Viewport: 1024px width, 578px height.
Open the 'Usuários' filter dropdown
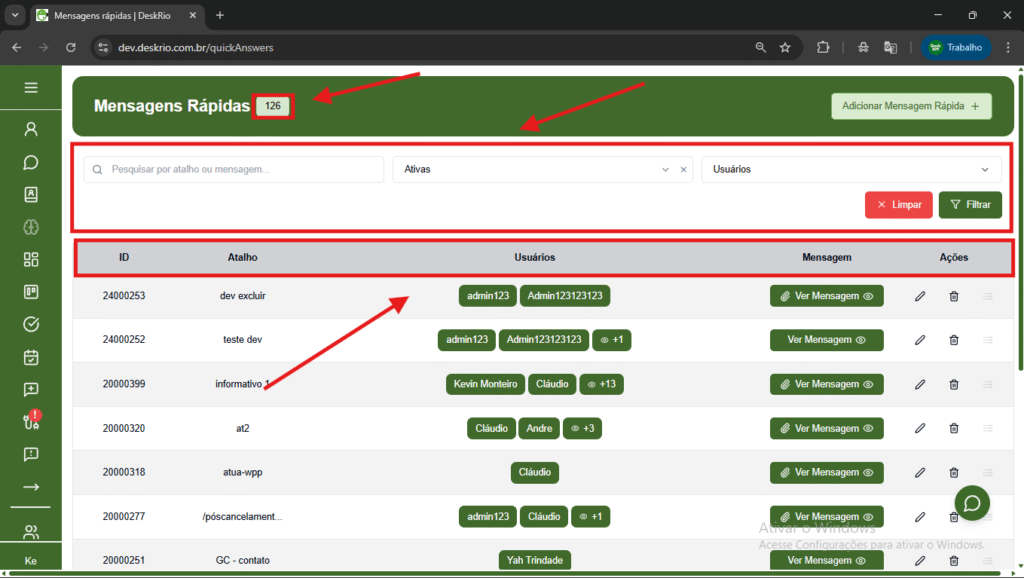coord(851,170)
